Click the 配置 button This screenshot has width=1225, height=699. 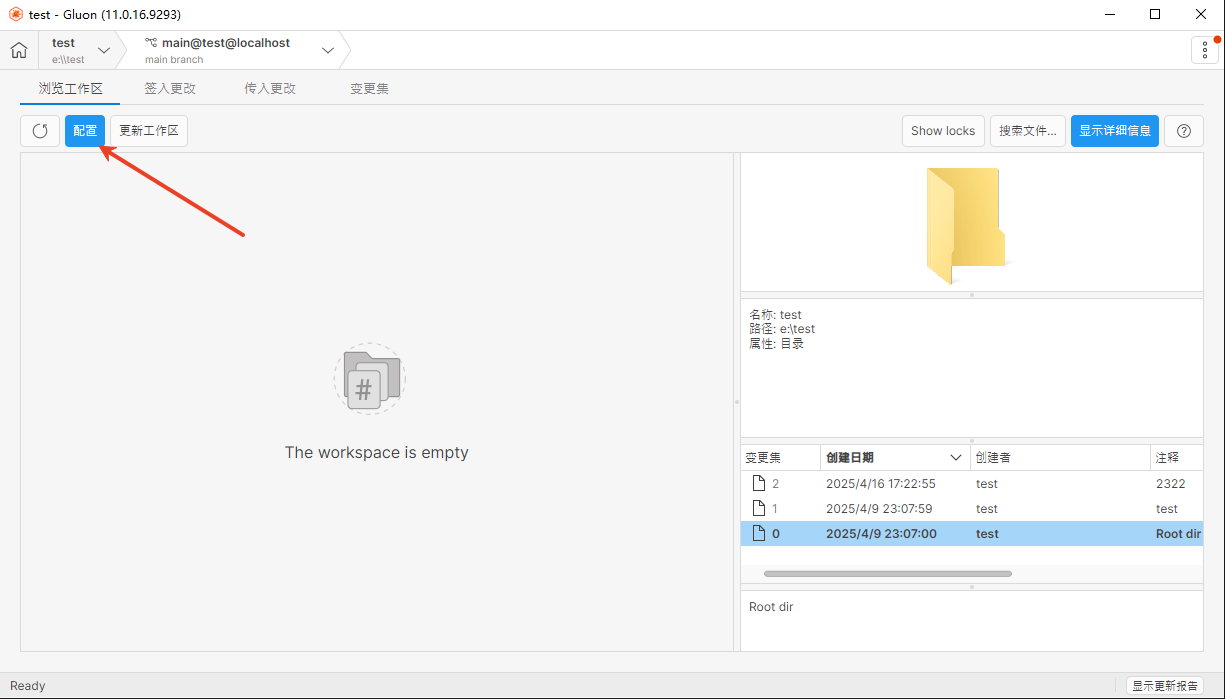pos(85,131)
